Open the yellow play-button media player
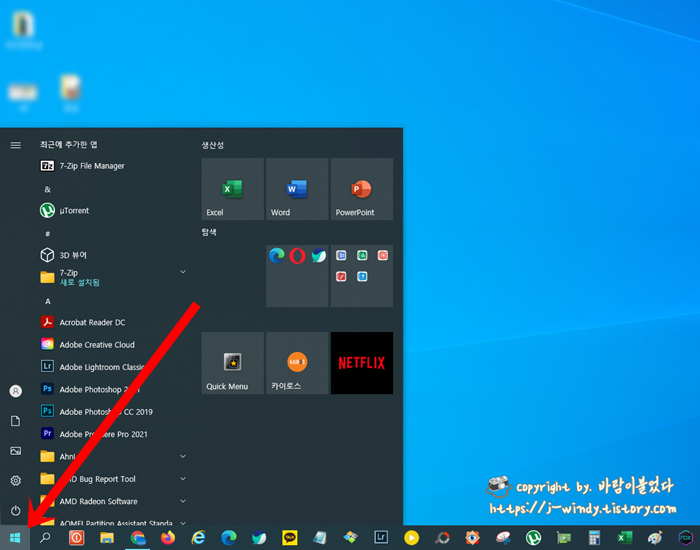Viewport: 700px width, 550px height. coord(411,538)
